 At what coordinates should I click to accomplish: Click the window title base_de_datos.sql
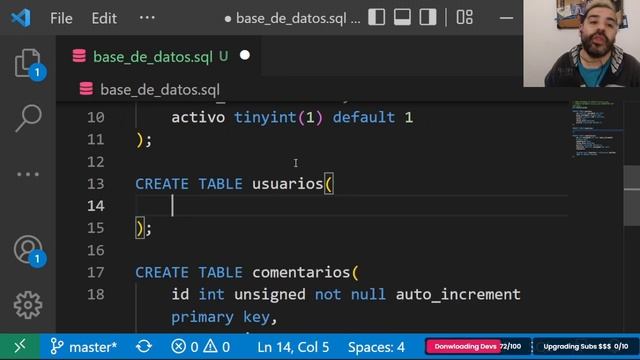click(x=291, y=18)
